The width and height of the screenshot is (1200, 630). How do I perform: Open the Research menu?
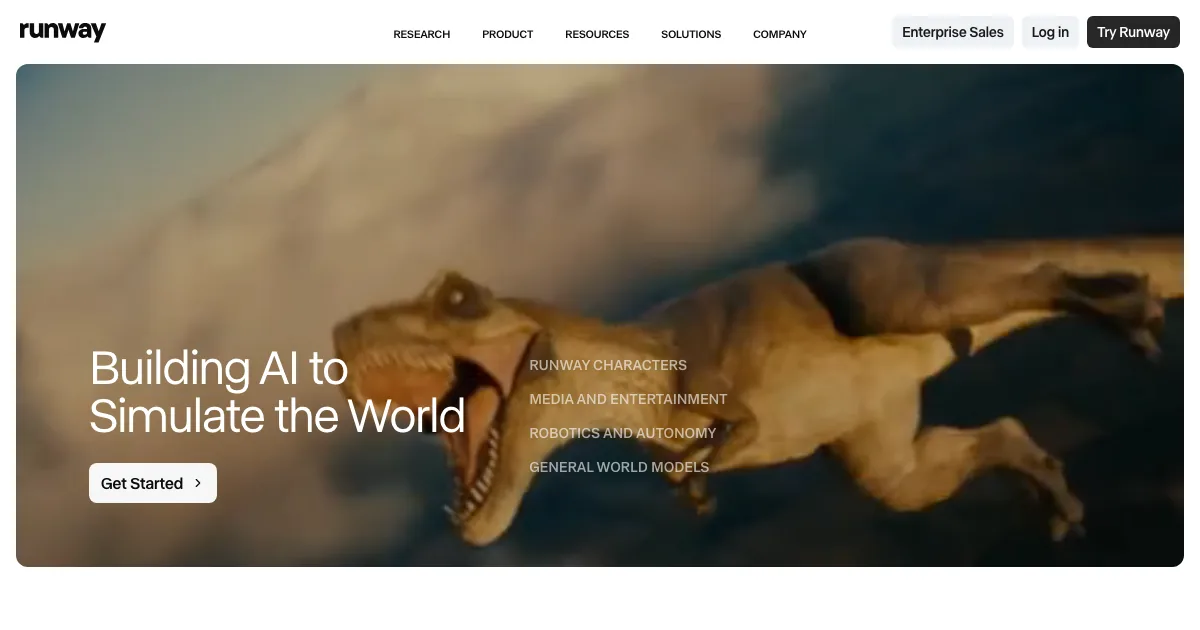coord(421,34)
